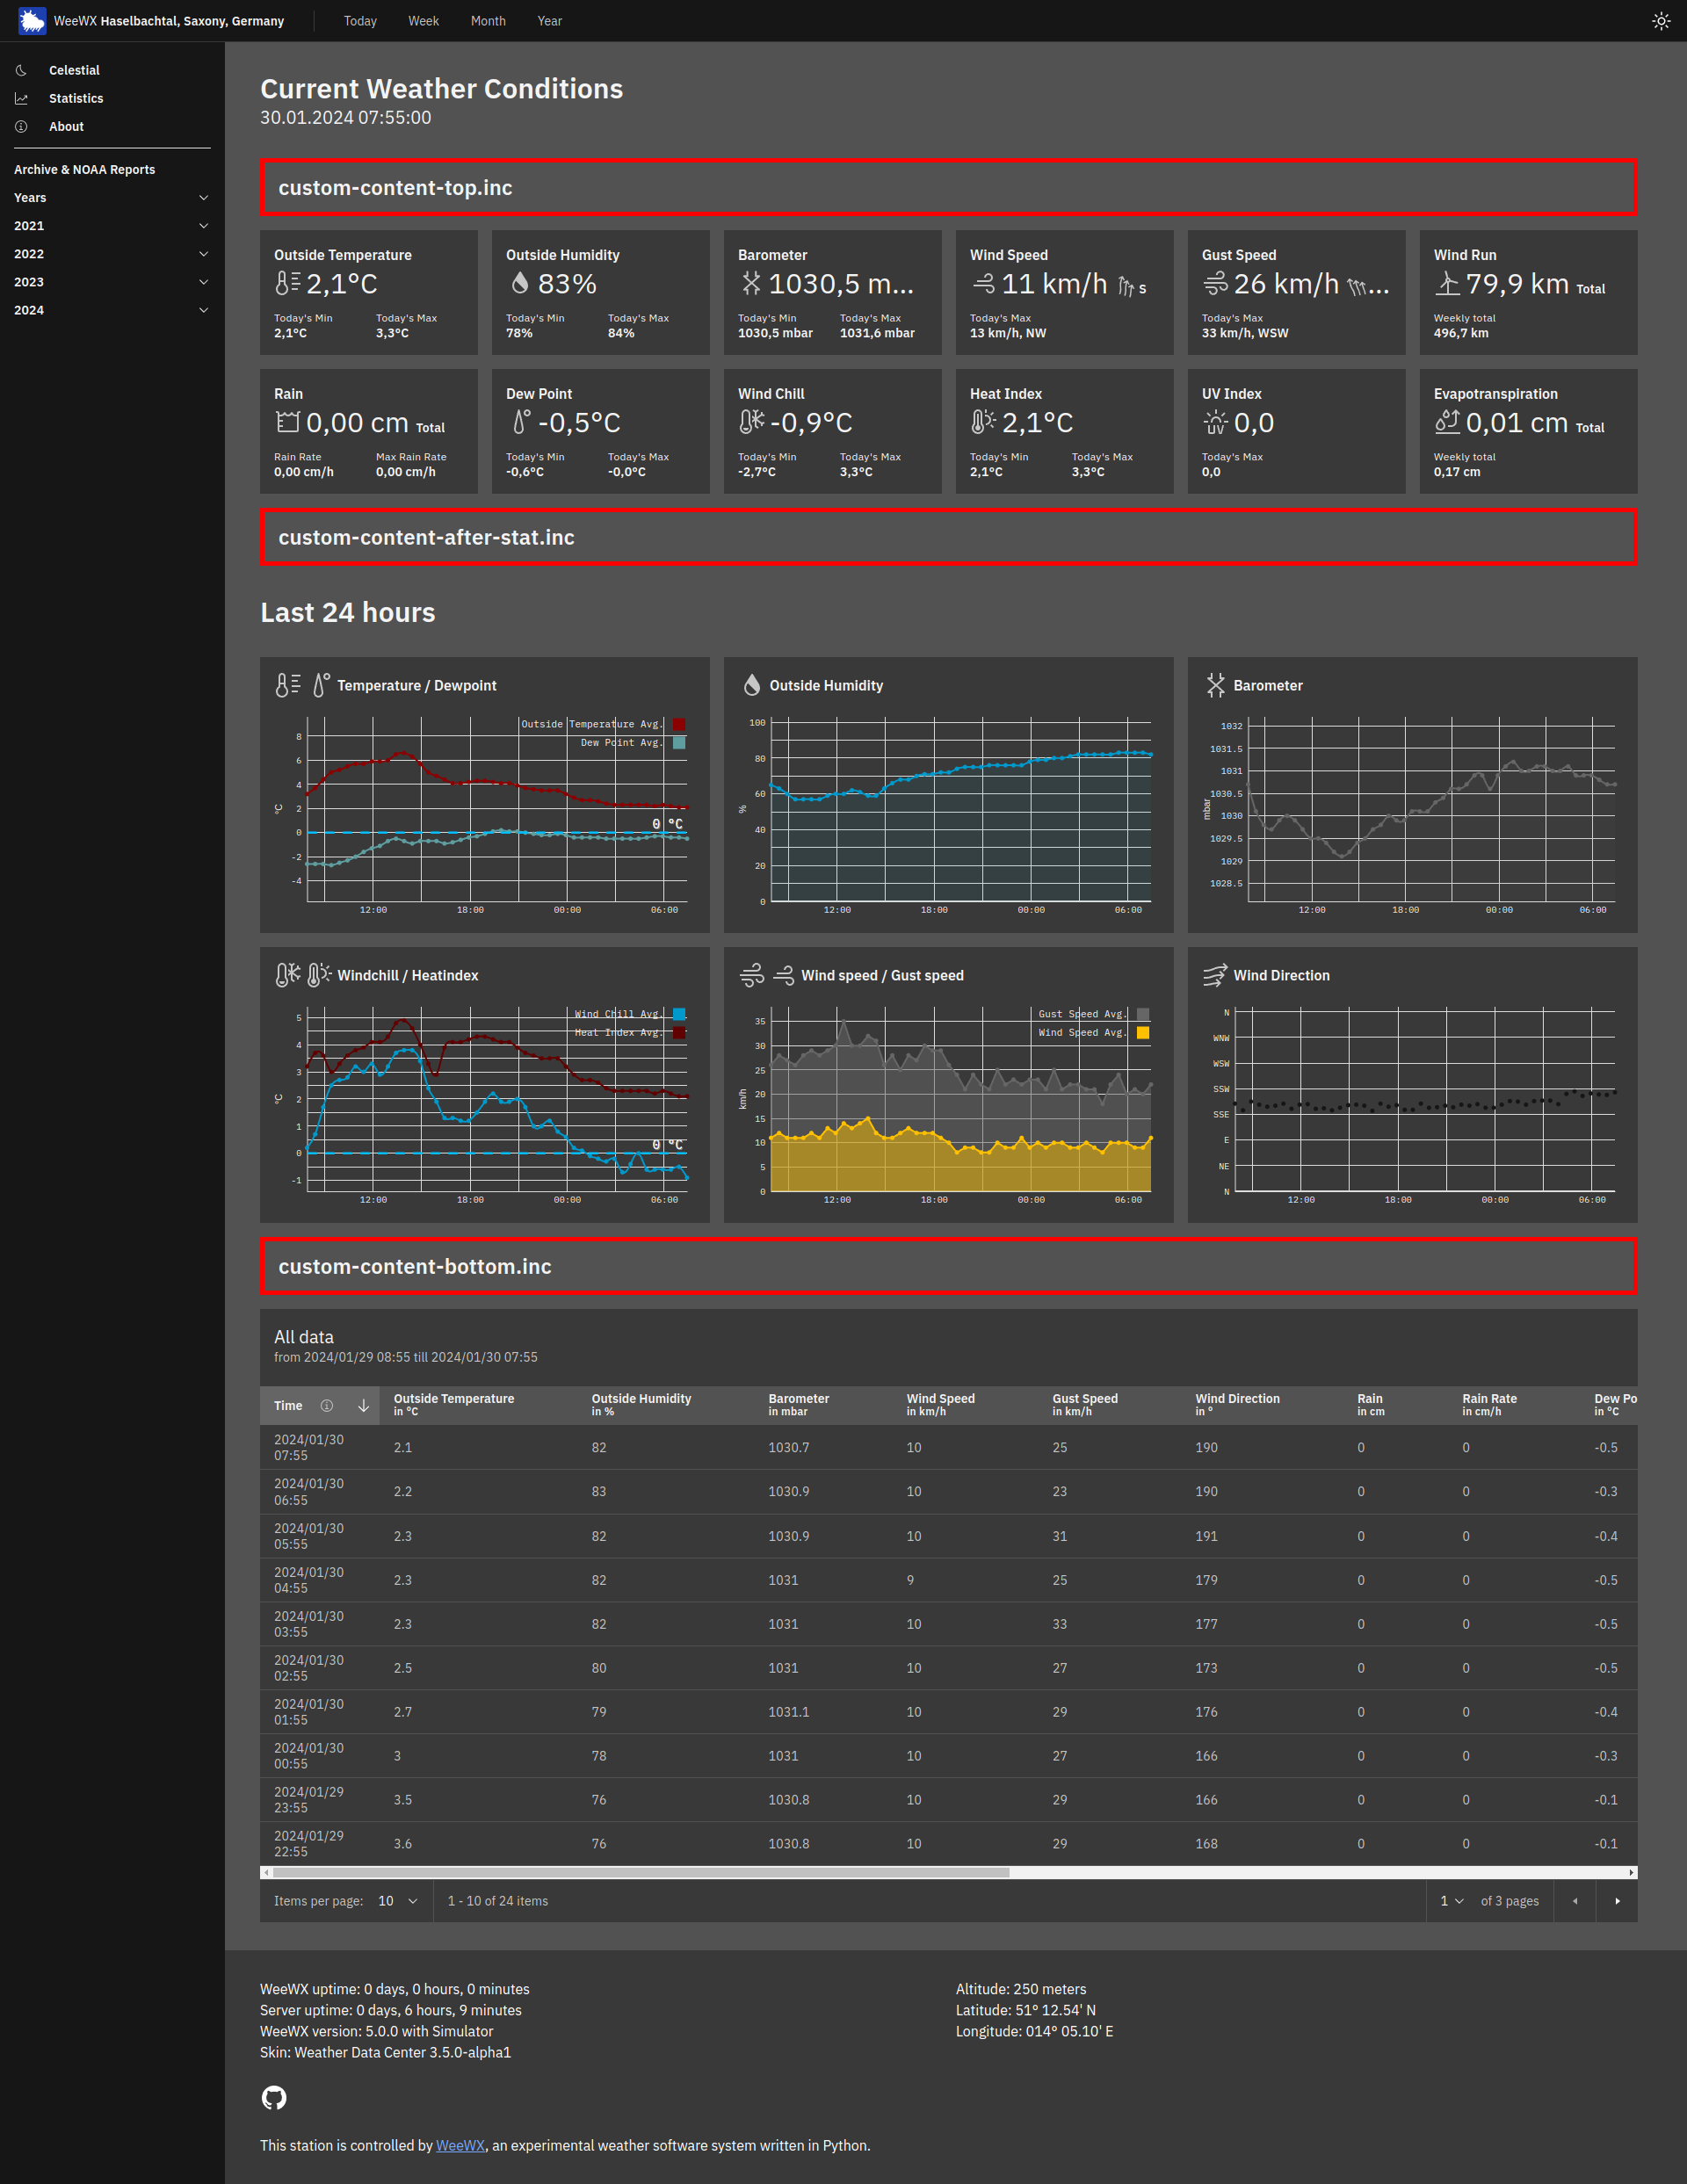This screenshot has width=1687, height=2184.
Task: Open the GitHub repository icon in the footer
Action: pos(274,2097)
